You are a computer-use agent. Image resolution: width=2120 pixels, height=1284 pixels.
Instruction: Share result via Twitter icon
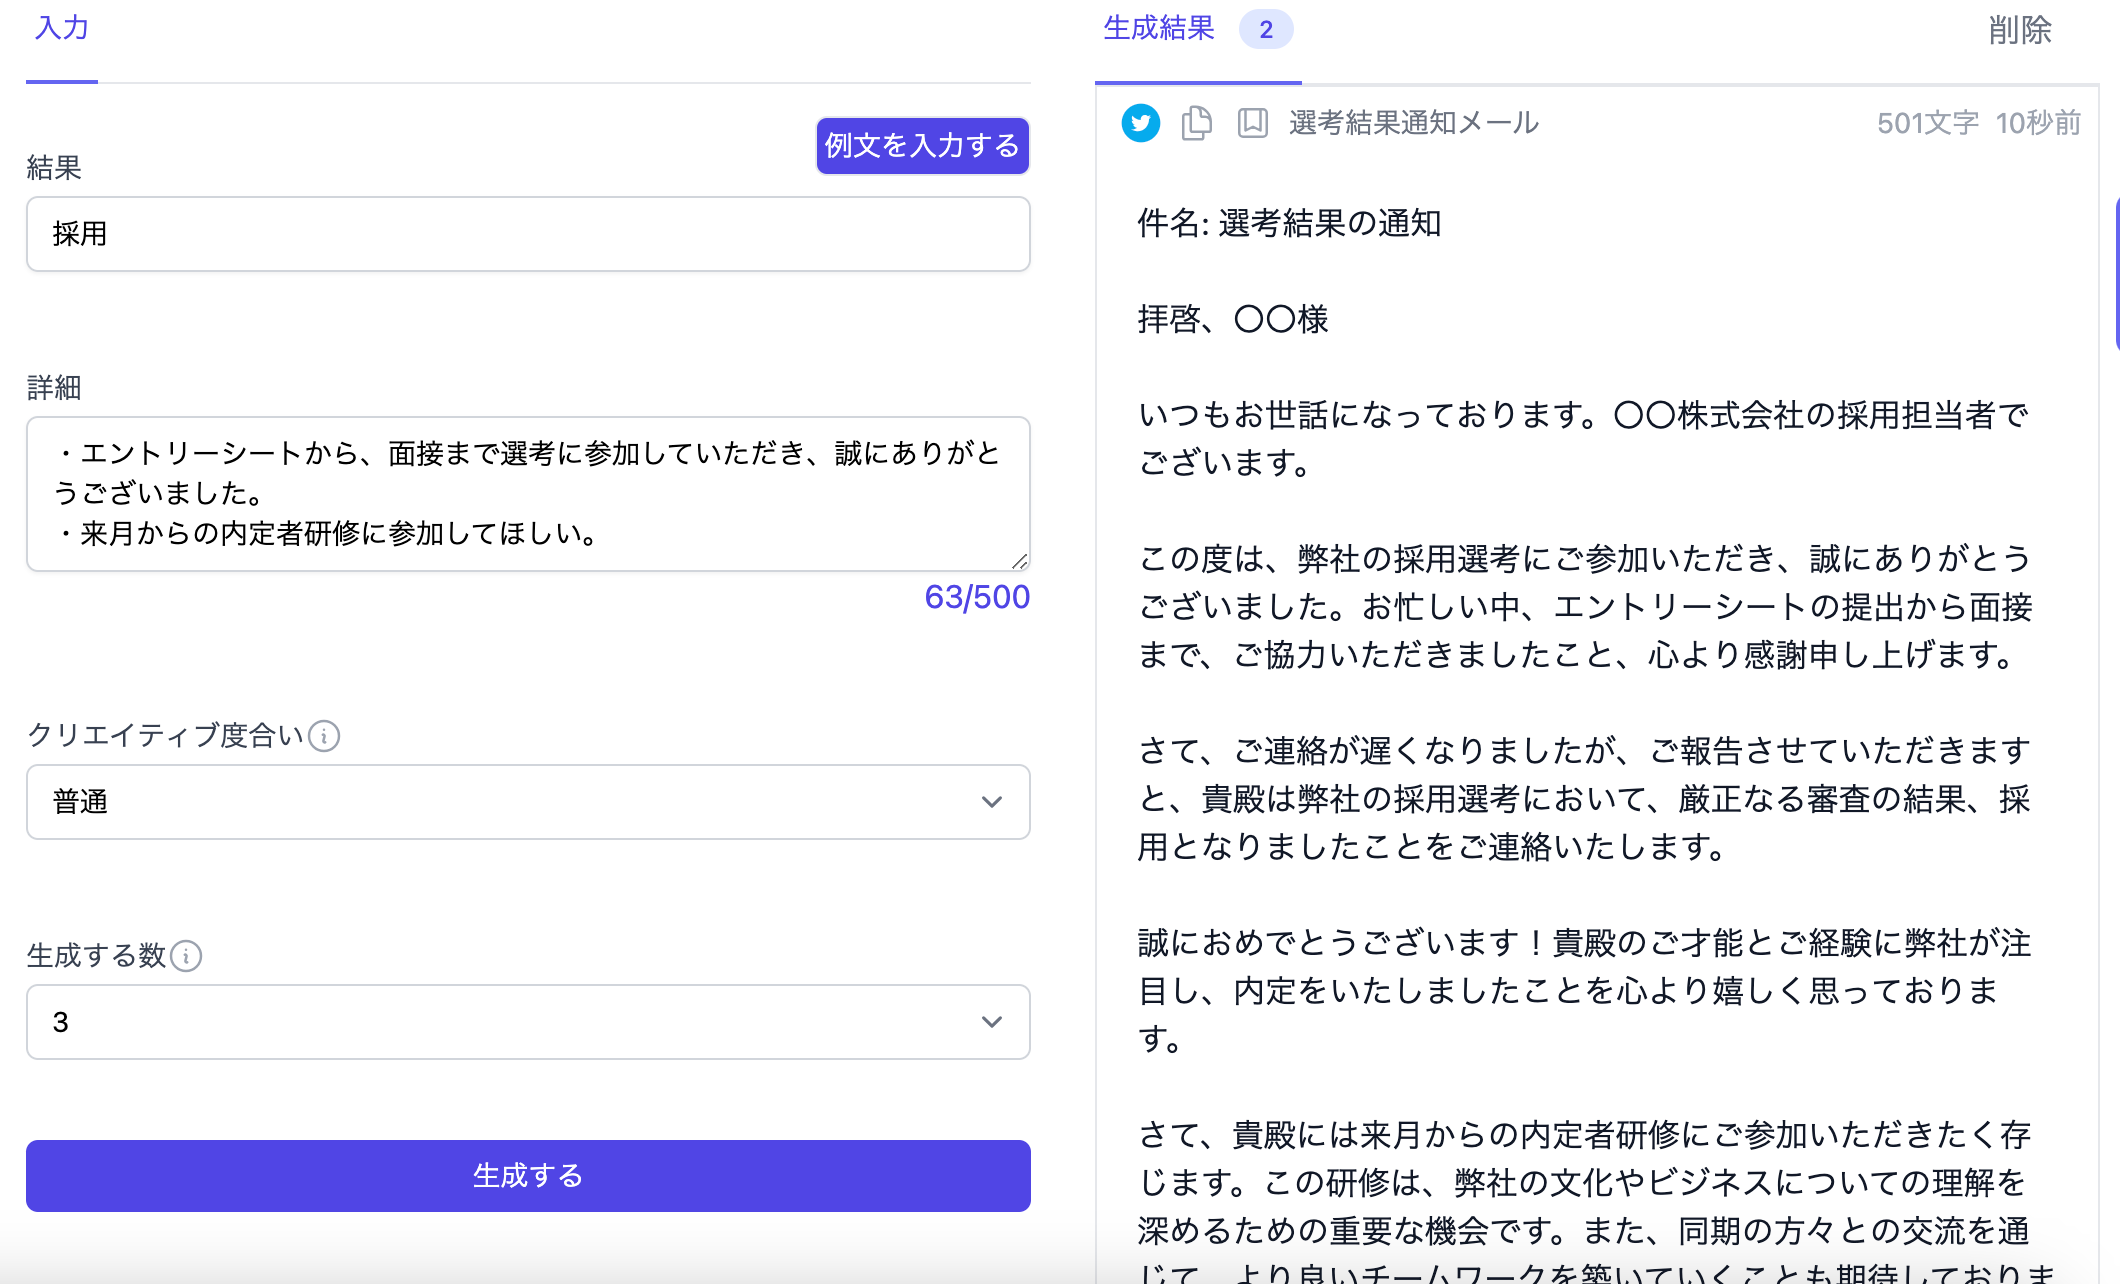[x=1140, y=123]
